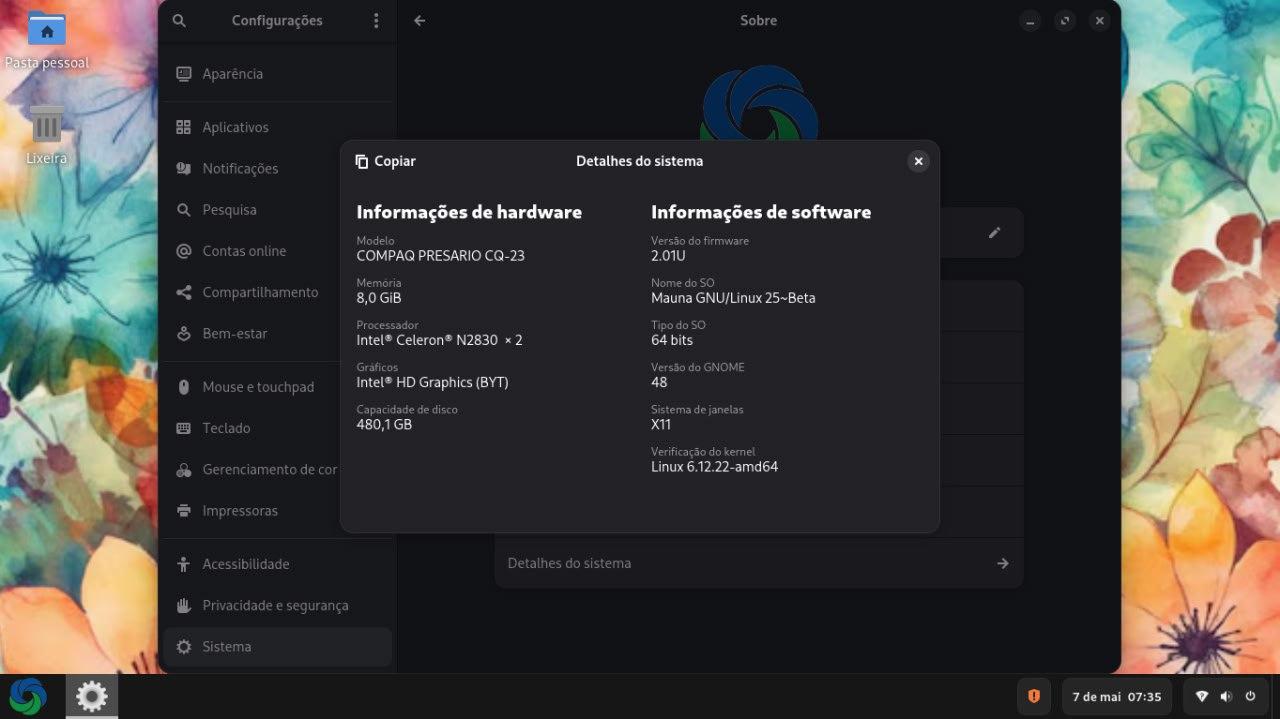Click firmware version value 2.01U

click(668, 255)
